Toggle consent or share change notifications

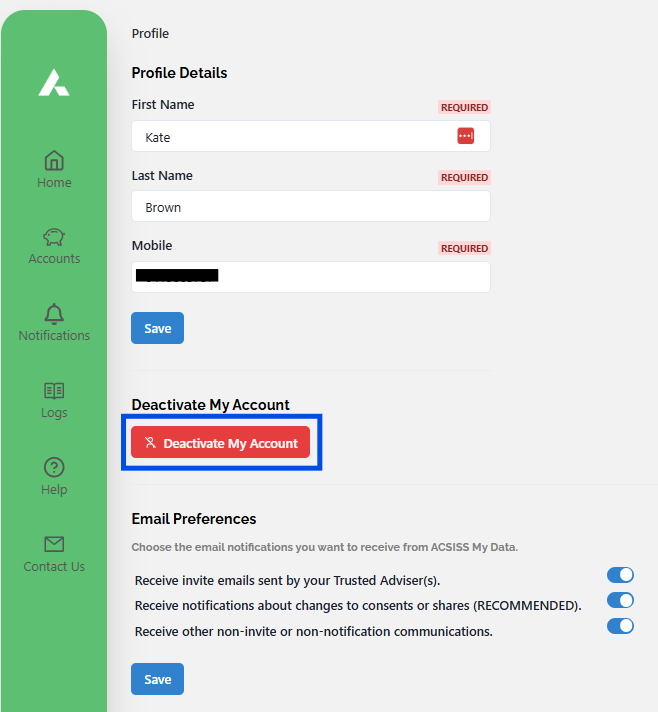tap(620, 600)
